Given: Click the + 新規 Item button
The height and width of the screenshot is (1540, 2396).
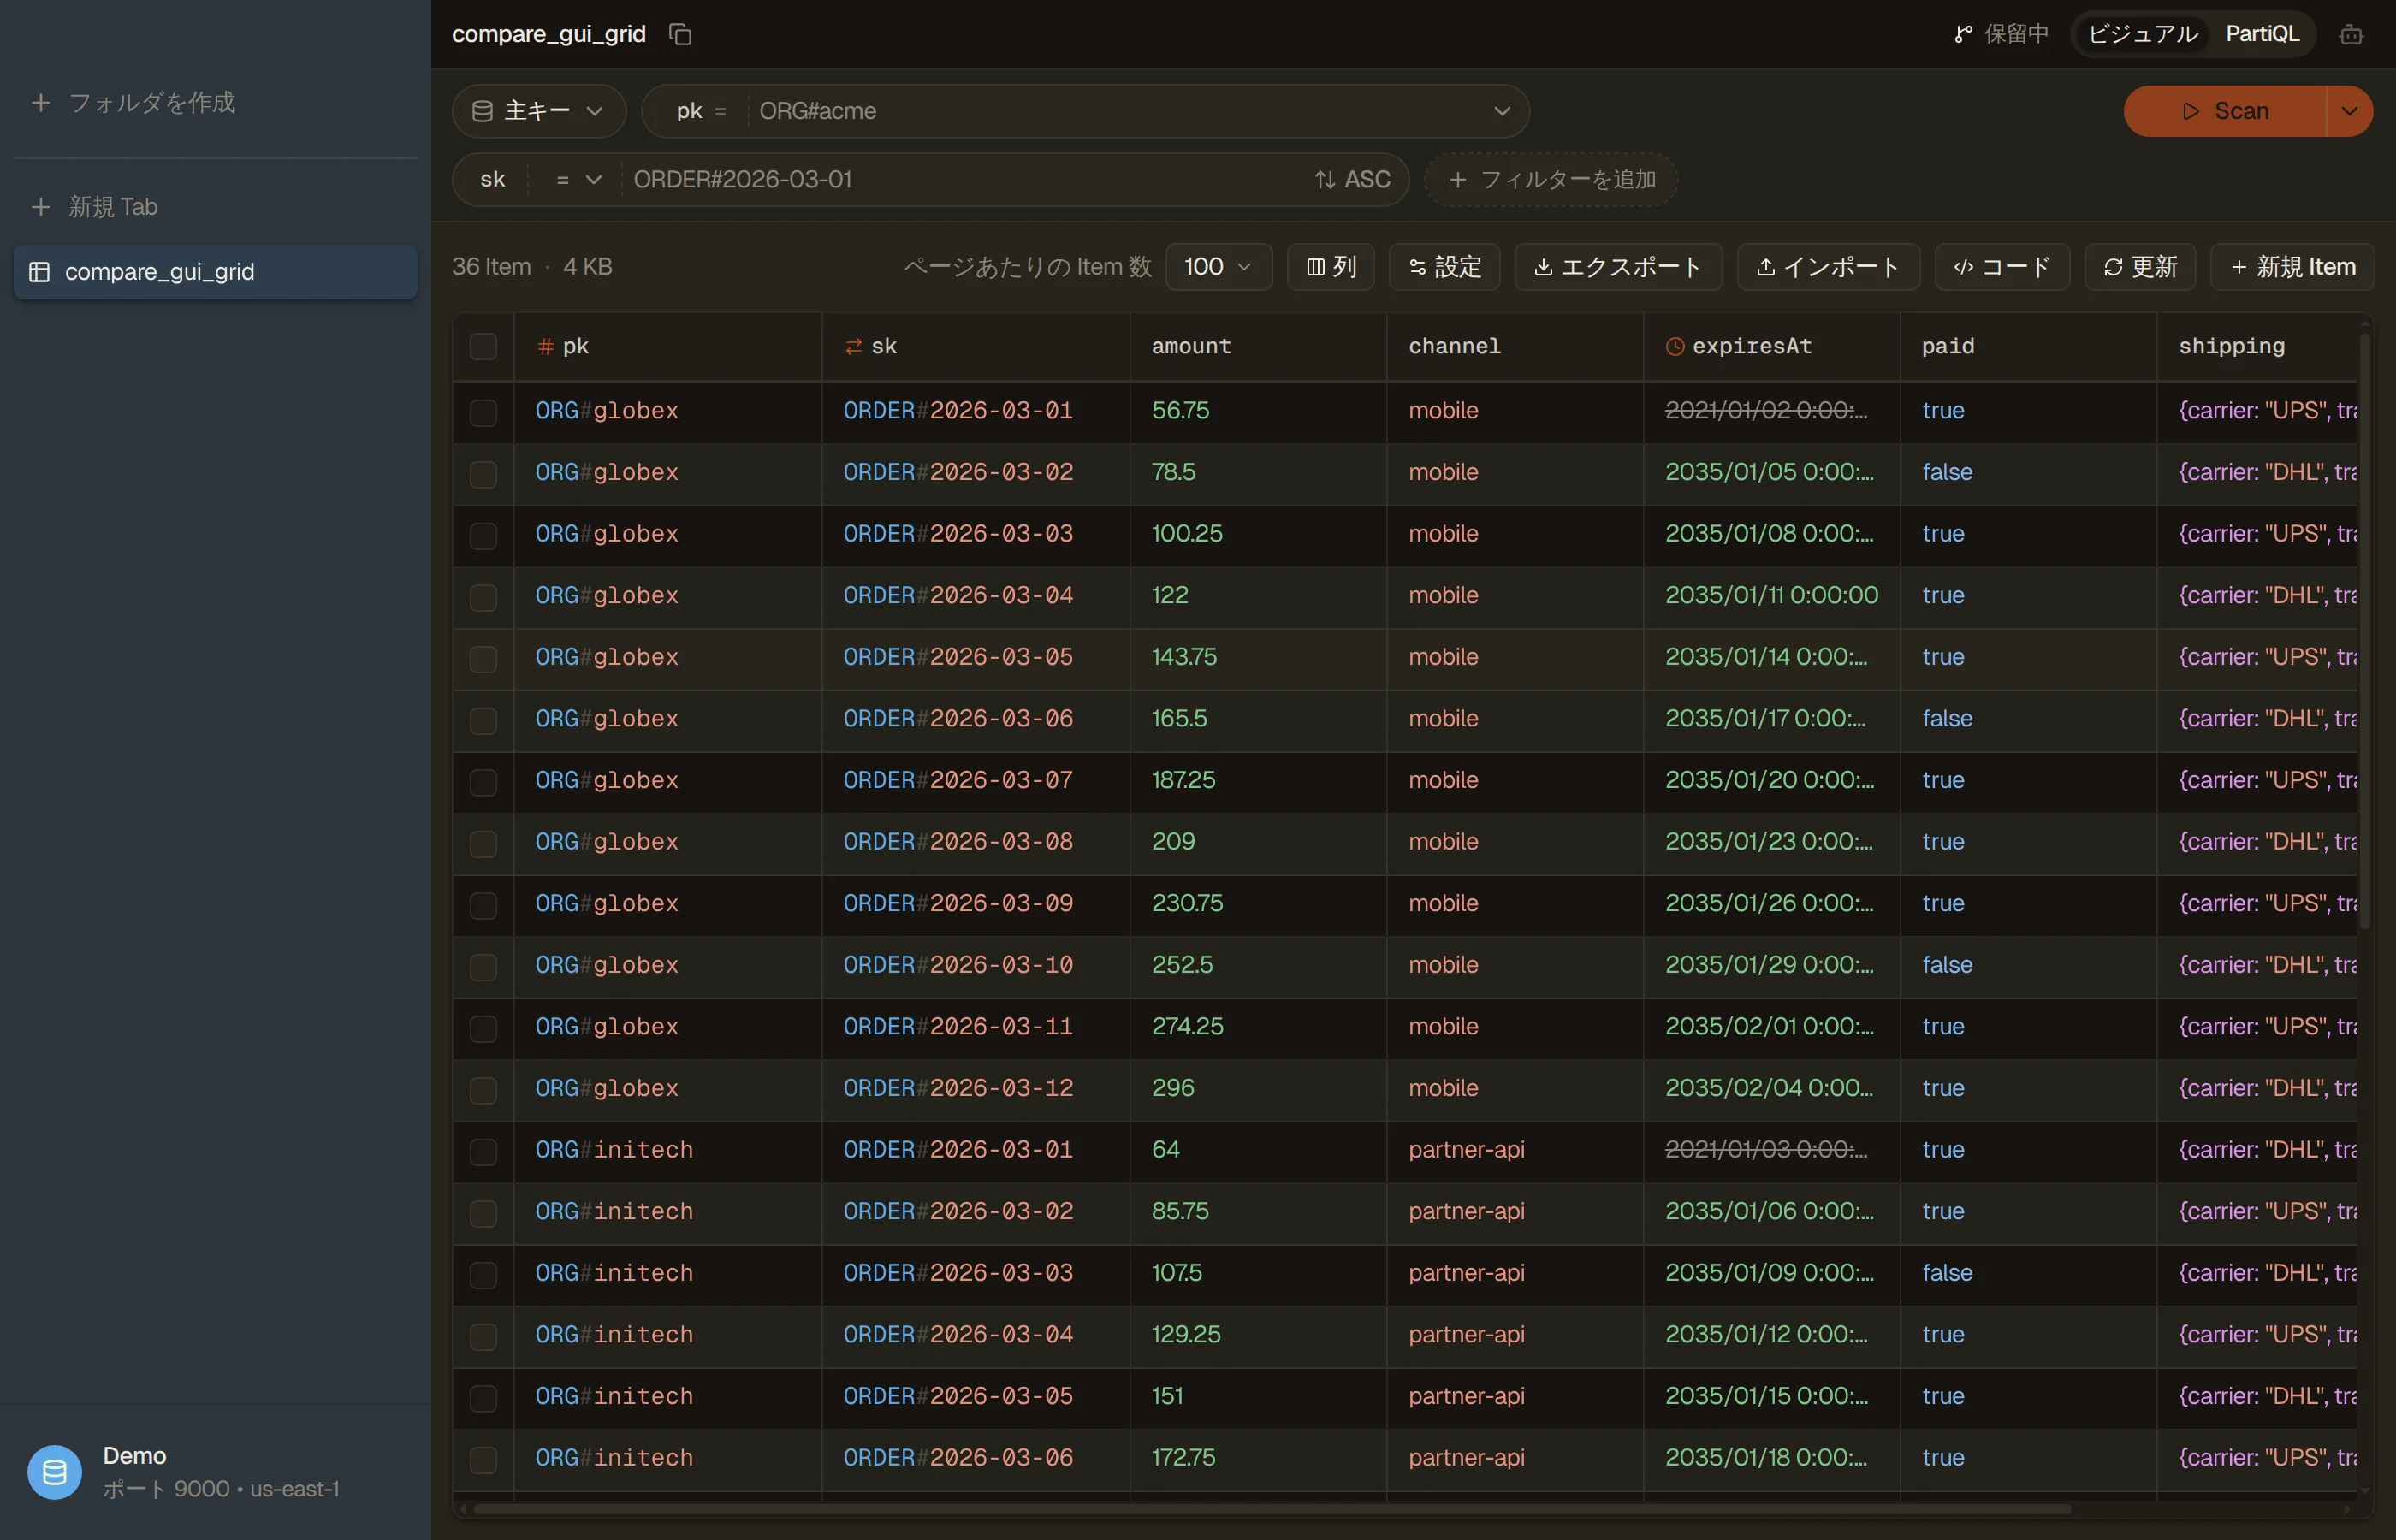Looking at the screenshot, I should (x=2292, y=267).
